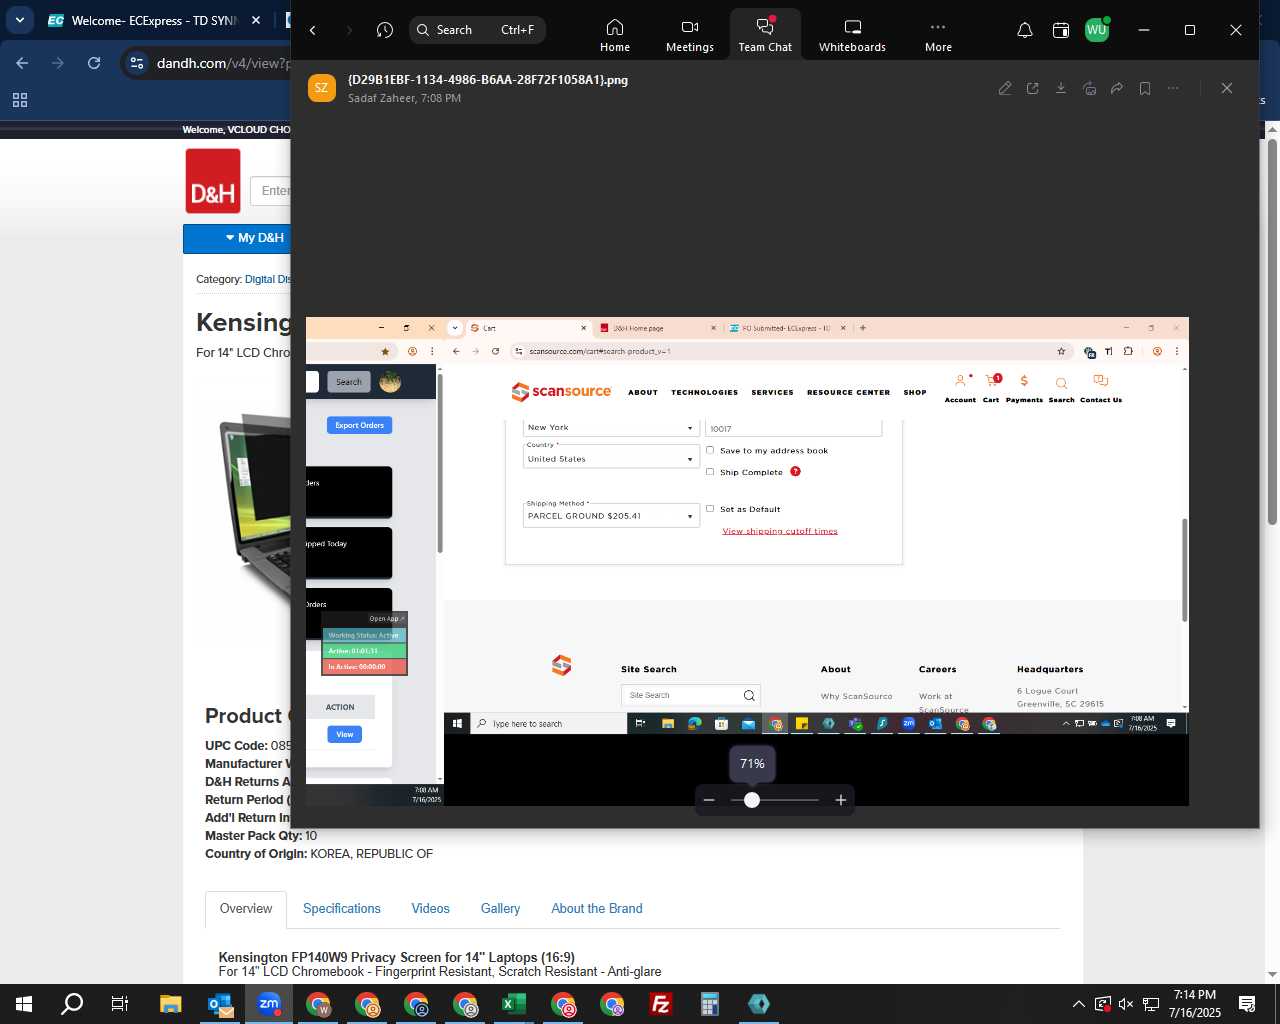Click Chrome's forward arrow
Viewport: 1280px width, 1024px height.
pyautogui.click(x=58, y=63)
